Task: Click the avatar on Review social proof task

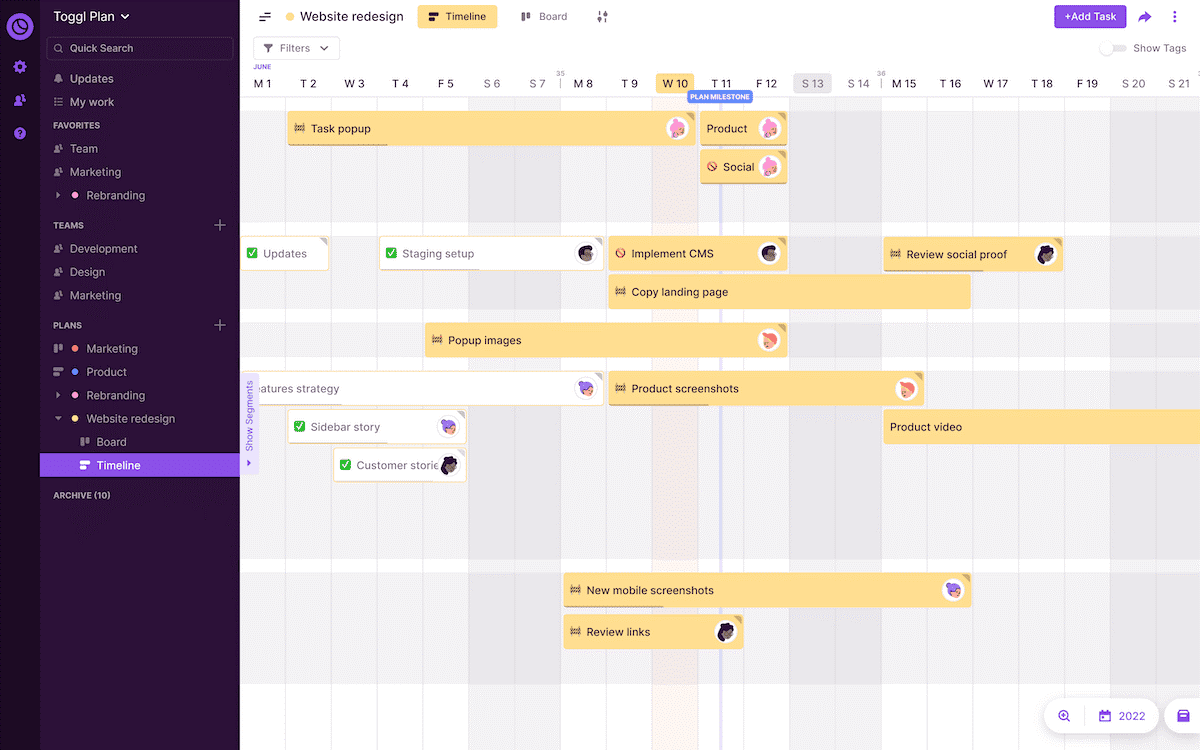Action: (x=1046, y=254)
